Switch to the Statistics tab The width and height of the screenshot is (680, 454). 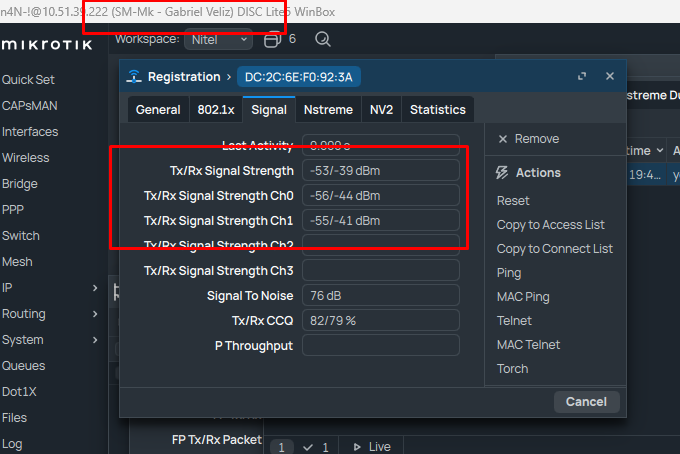point(437,110)
